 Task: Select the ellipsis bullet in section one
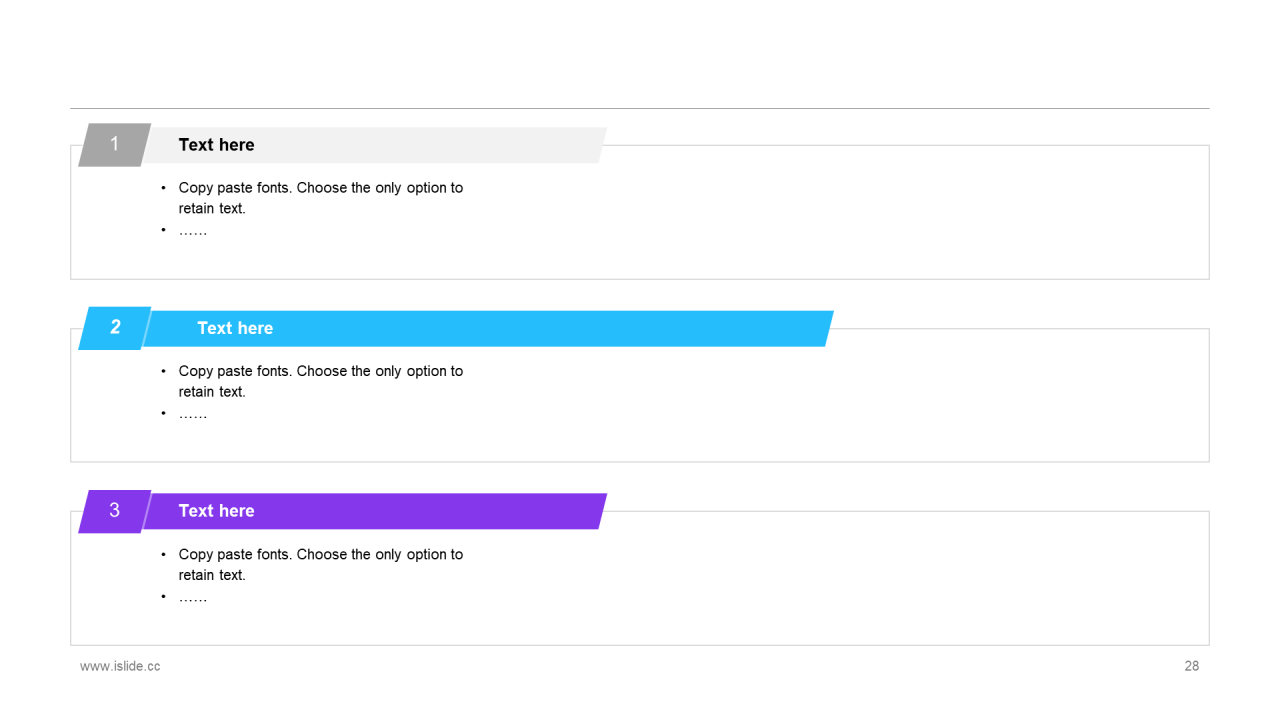[x=192, y=231]
